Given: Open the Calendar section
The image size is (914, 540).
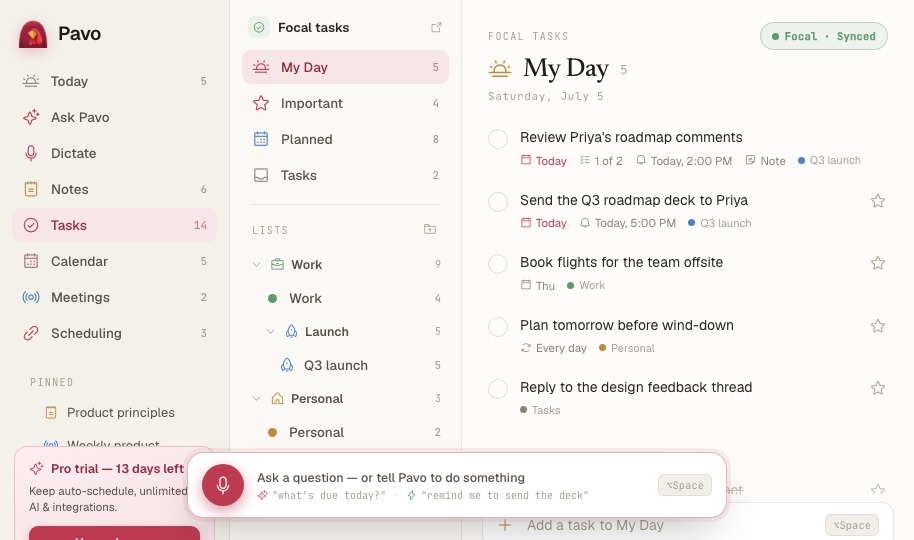Looking at the screenshot, I should (x=114, y=261).
